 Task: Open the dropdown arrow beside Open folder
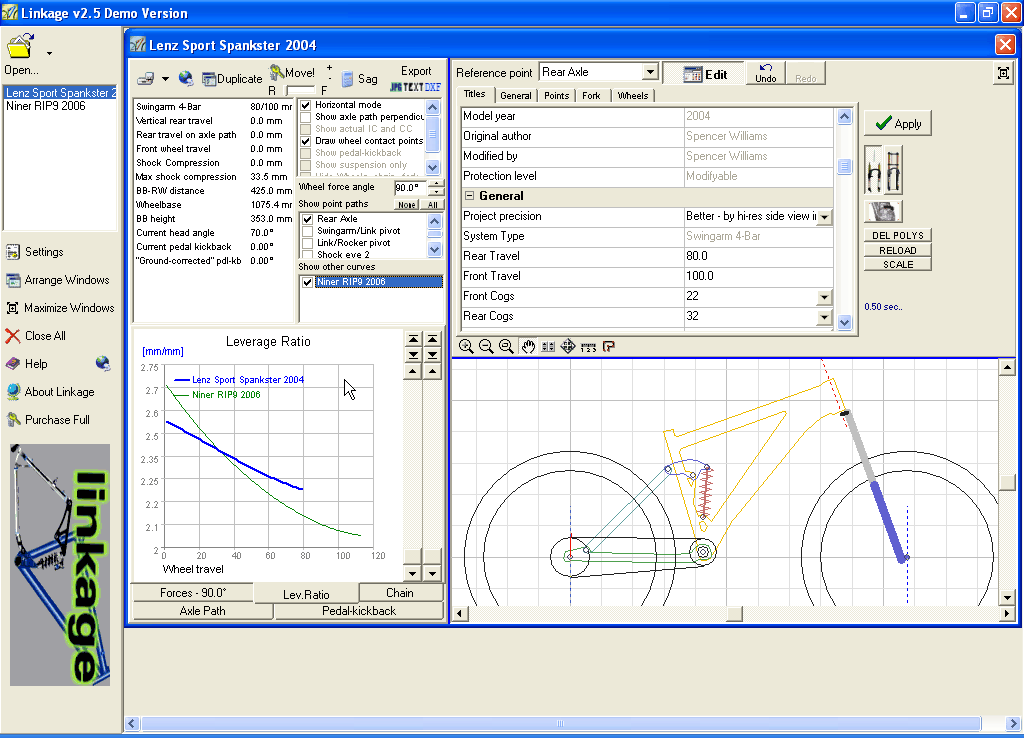[x=49, y=54]
